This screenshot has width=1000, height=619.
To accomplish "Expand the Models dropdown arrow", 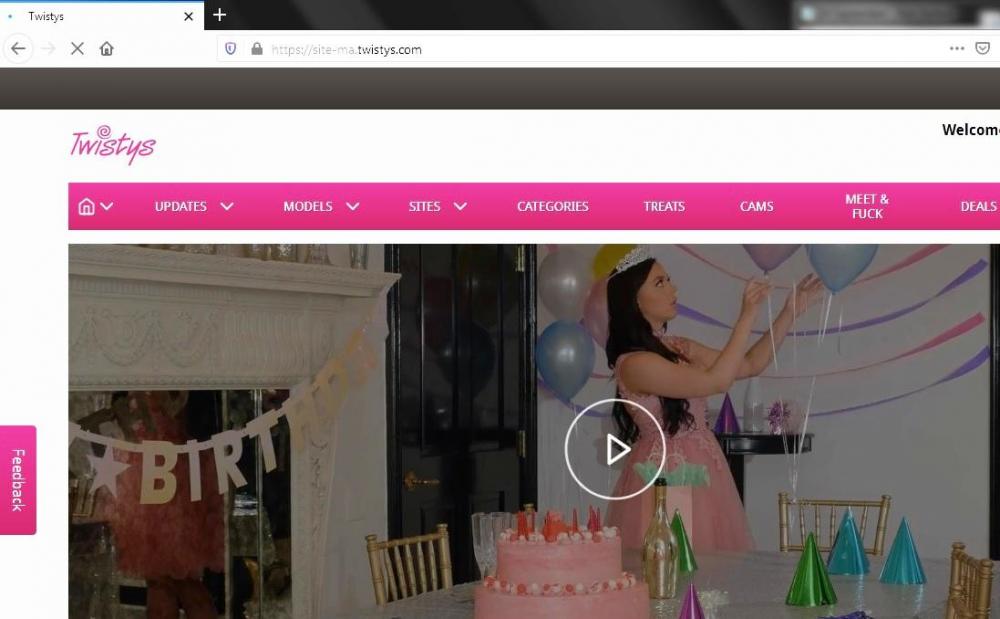I will [352, 206].
